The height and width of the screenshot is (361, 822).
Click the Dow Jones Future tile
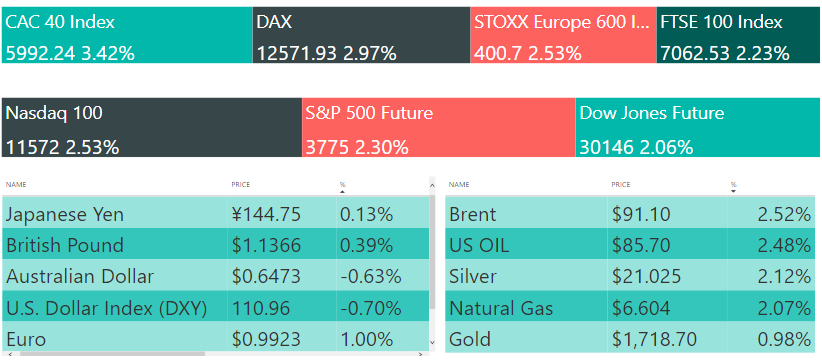698,127
